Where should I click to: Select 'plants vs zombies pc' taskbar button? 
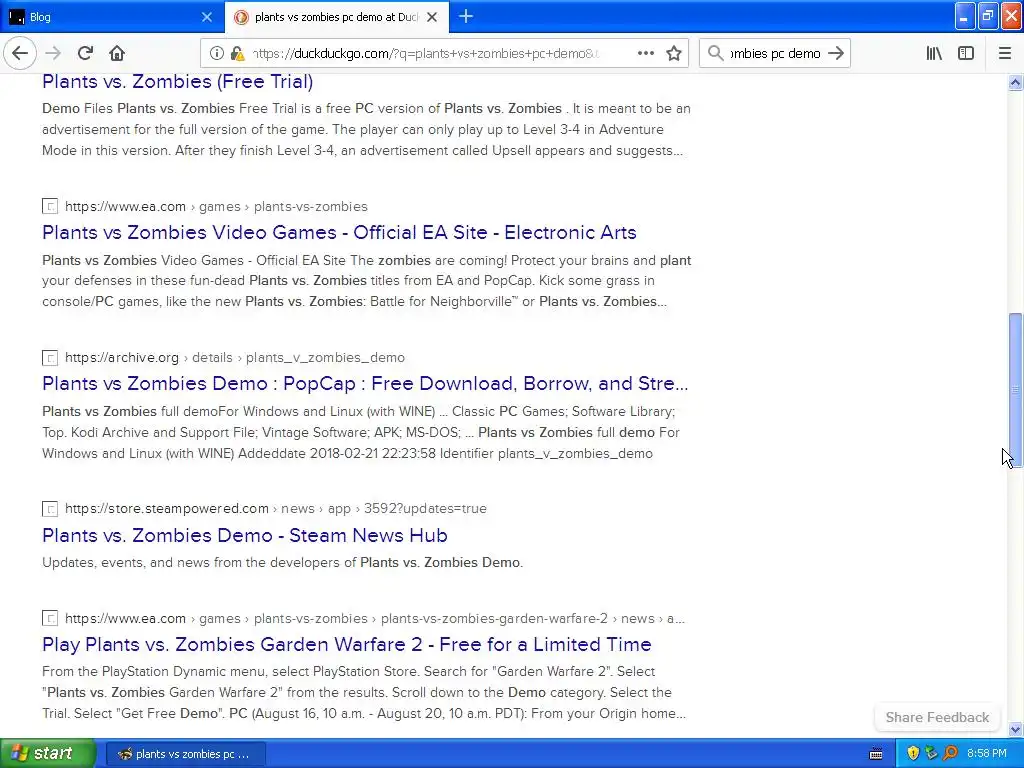coord(185,754)
